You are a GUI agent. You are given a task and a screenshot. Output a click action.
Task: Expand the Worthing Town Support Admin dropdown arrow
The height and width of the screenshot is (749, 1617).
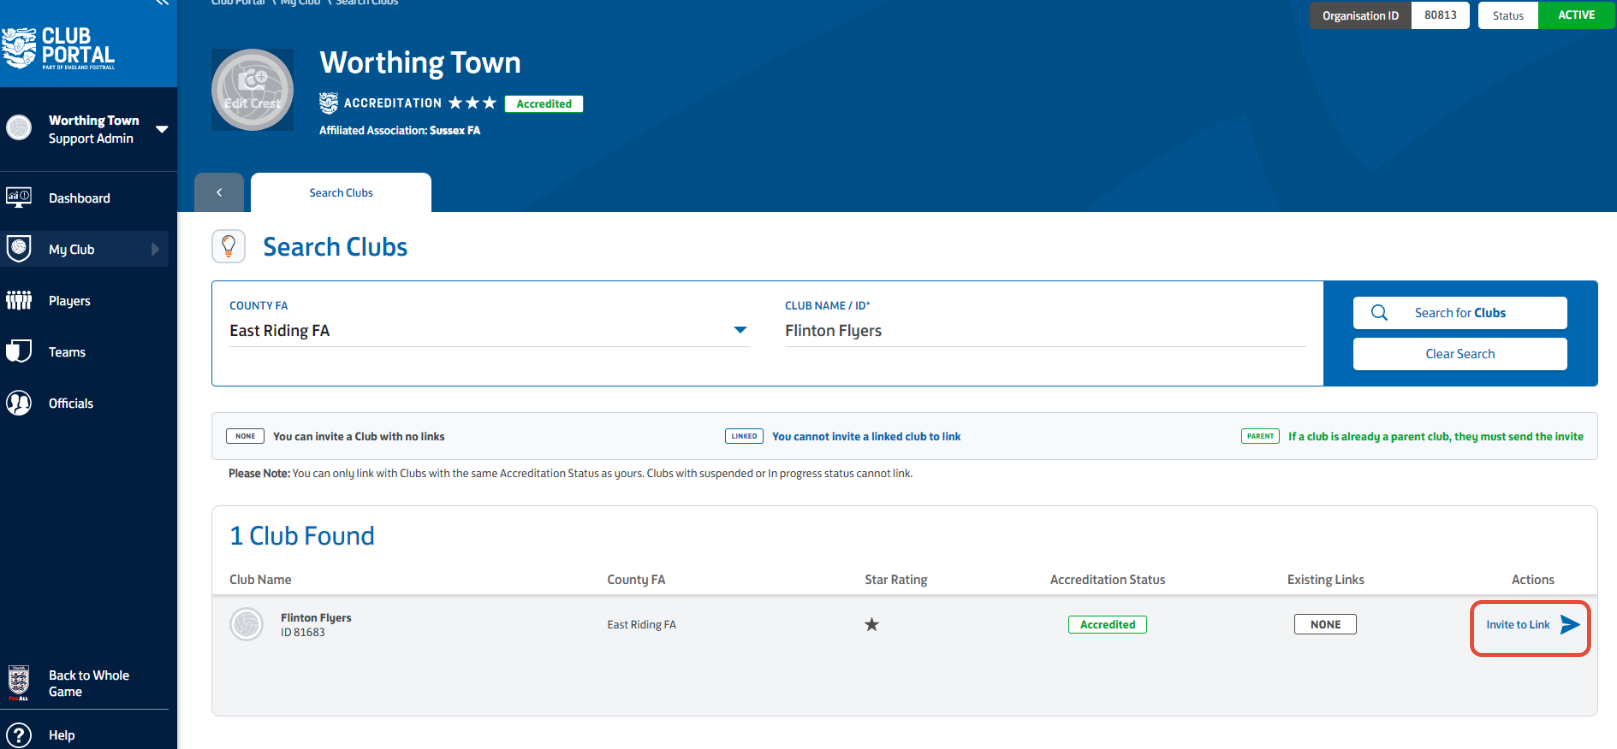coord(162,129)
